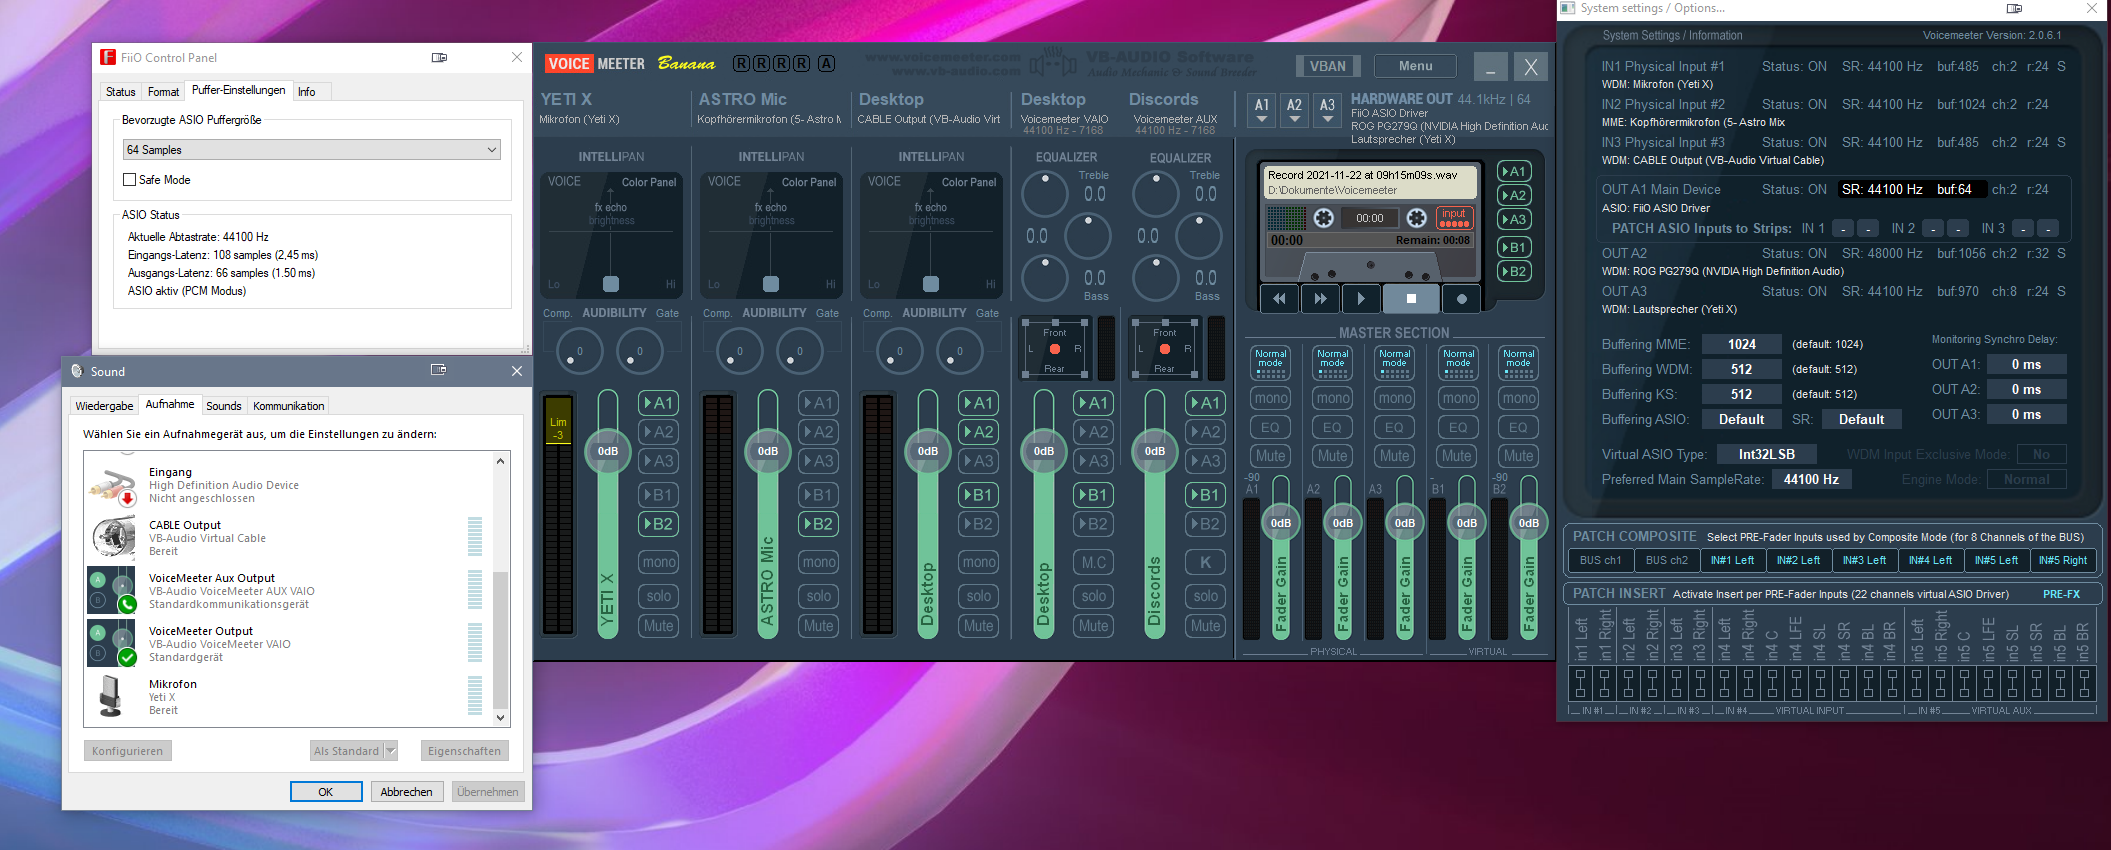
Task: Open the A1 hardware out device dropdown
Action: click(1262, 110)
